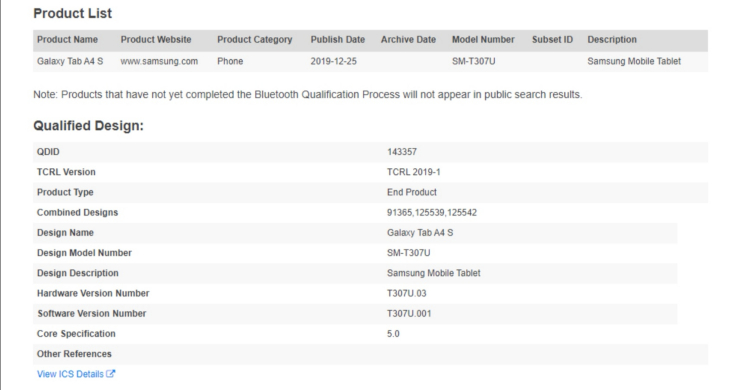Click the TCRL Version label

click(x=66, y=172)
